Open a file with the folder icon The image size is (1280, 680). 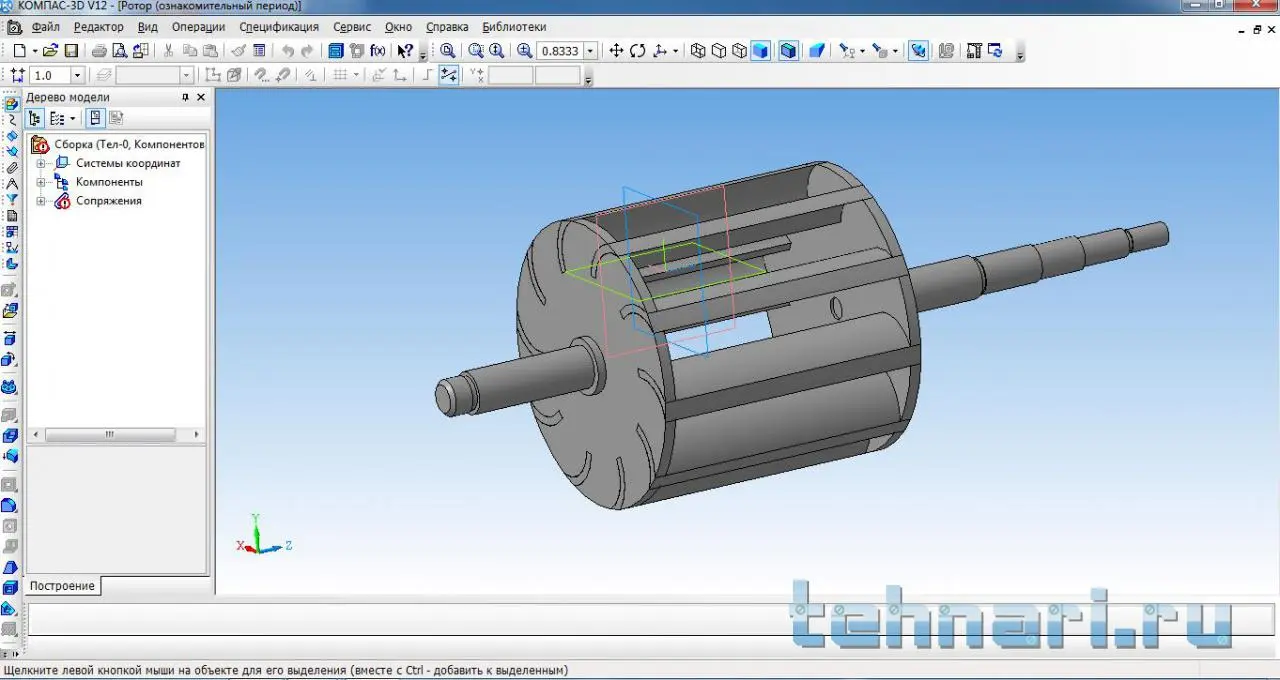(x=50, y=50)
